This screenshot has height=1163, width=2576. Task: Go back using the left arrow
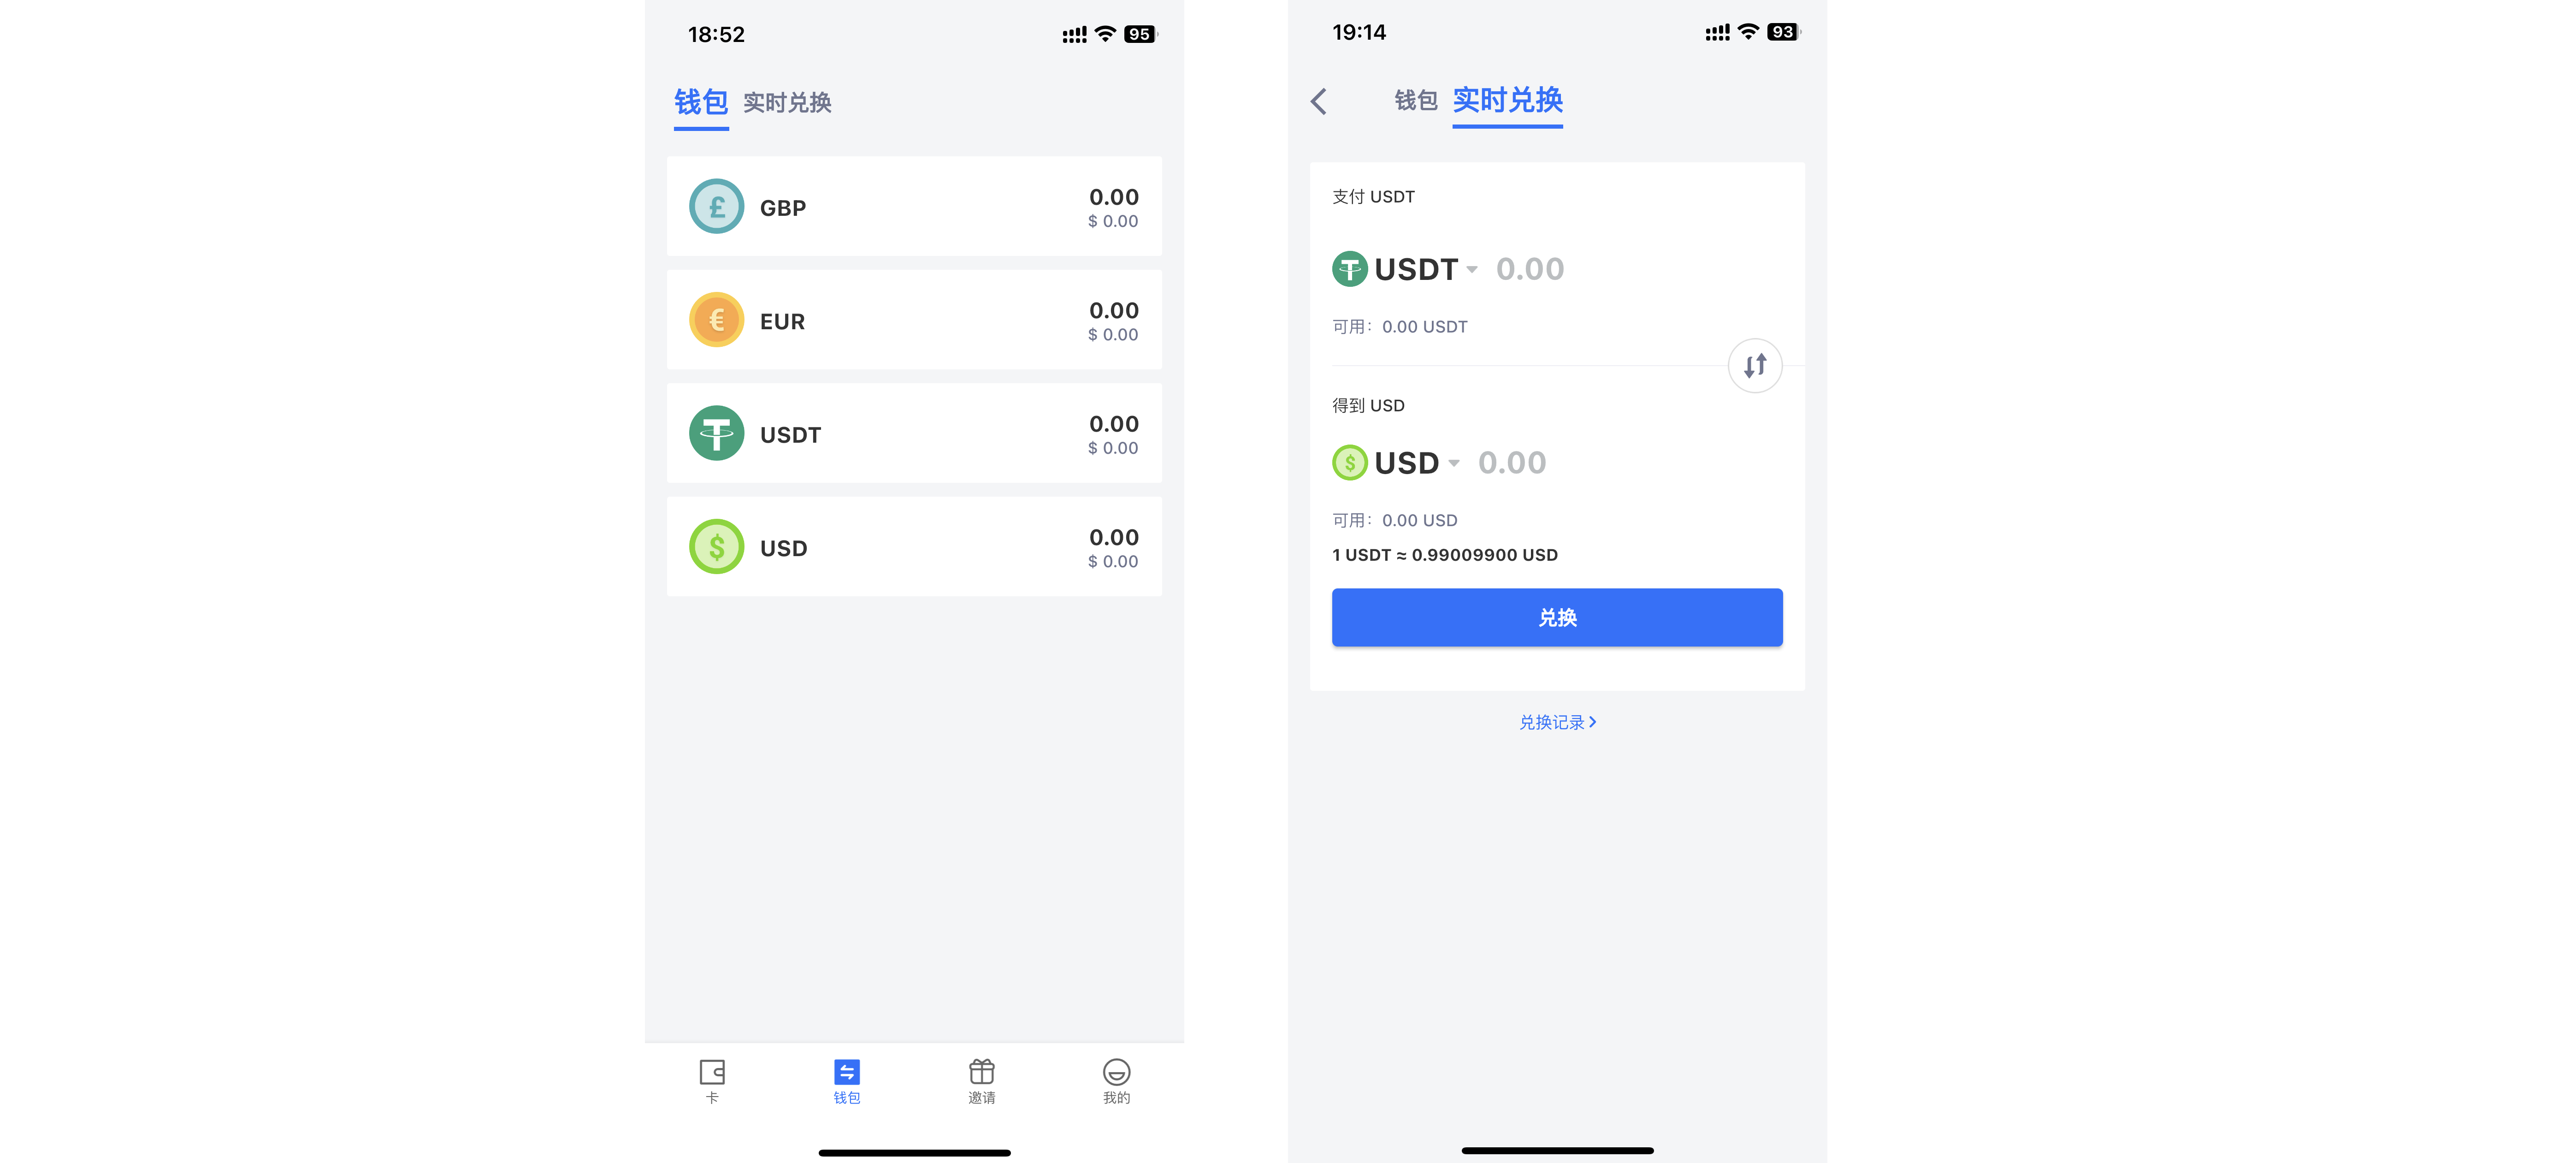coord(1319,101)
